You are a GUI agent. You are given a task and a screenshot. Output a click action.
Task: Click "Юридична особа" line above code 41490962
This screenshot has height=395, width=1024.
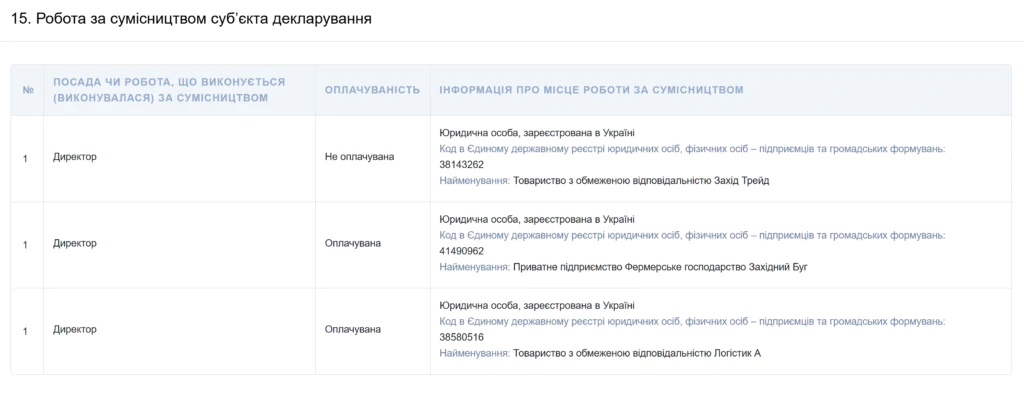[x=537, y=219]
